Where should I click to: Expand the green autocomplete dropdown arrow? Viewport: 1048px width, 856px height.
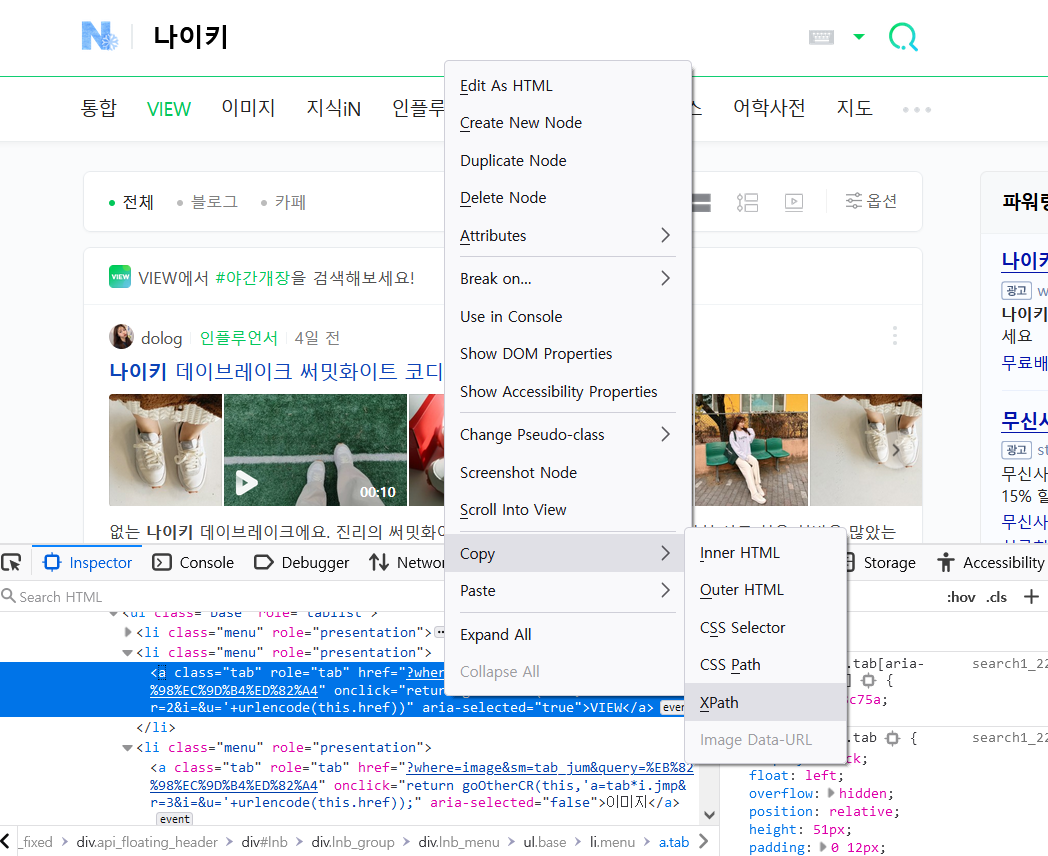(x=859, y=37)
